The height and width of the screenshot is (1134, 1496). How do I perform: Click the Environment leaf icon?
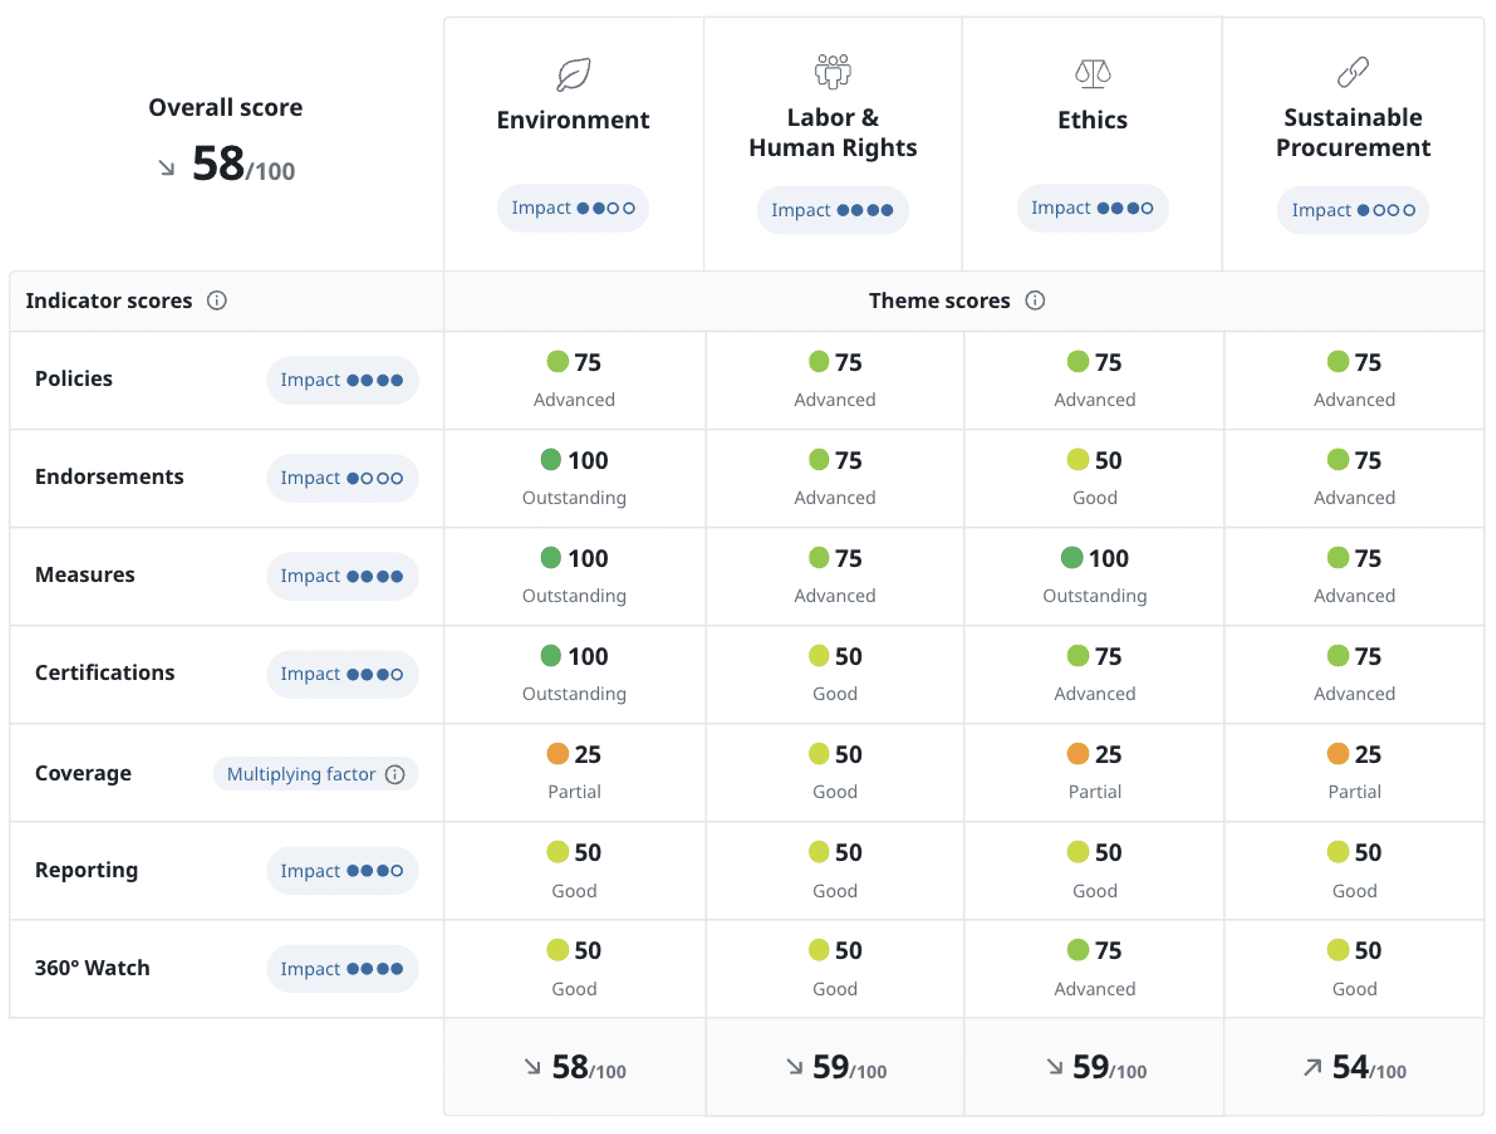coord(572,73)
